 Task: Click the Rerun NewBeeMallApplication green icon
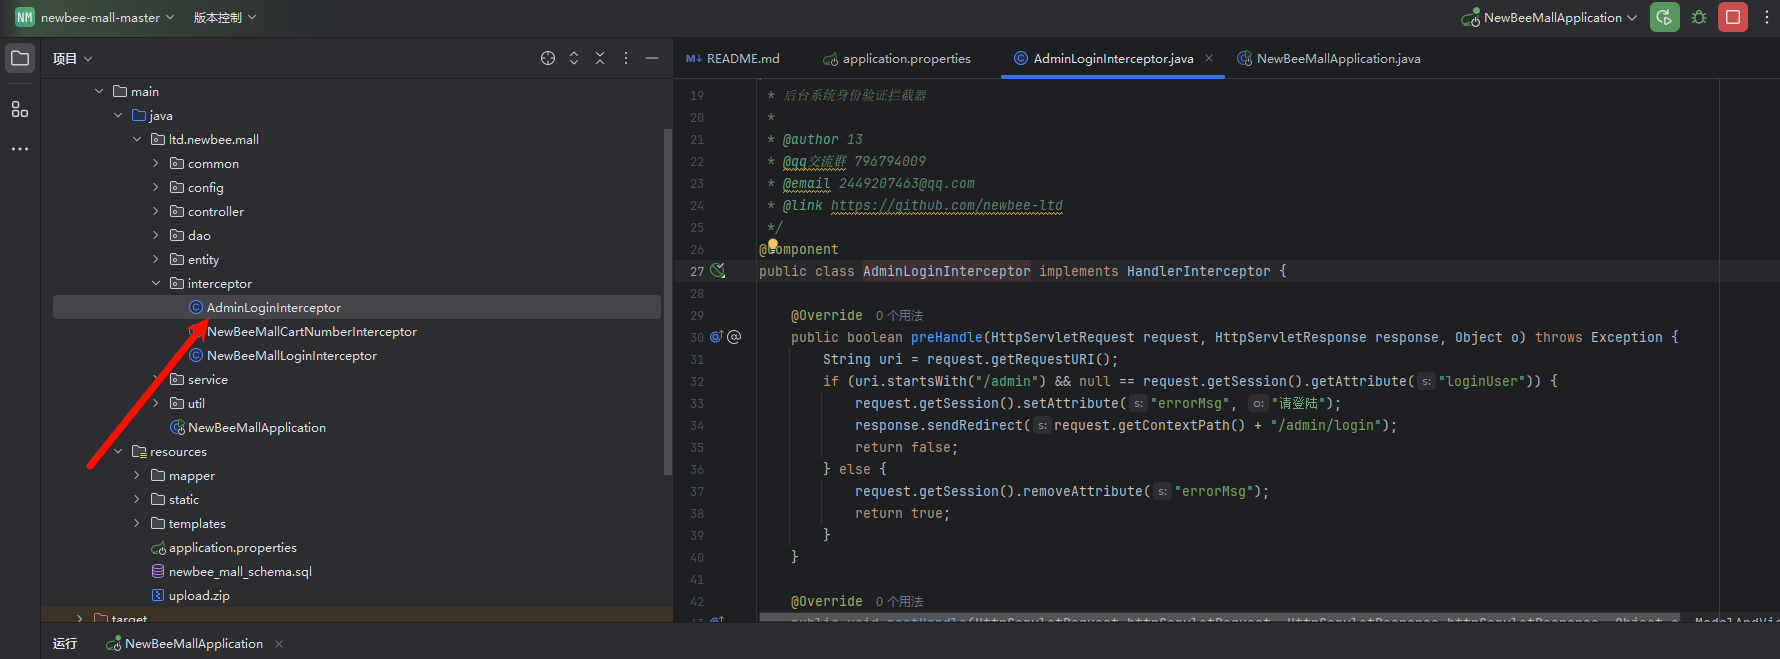(x=1664, y=18)
